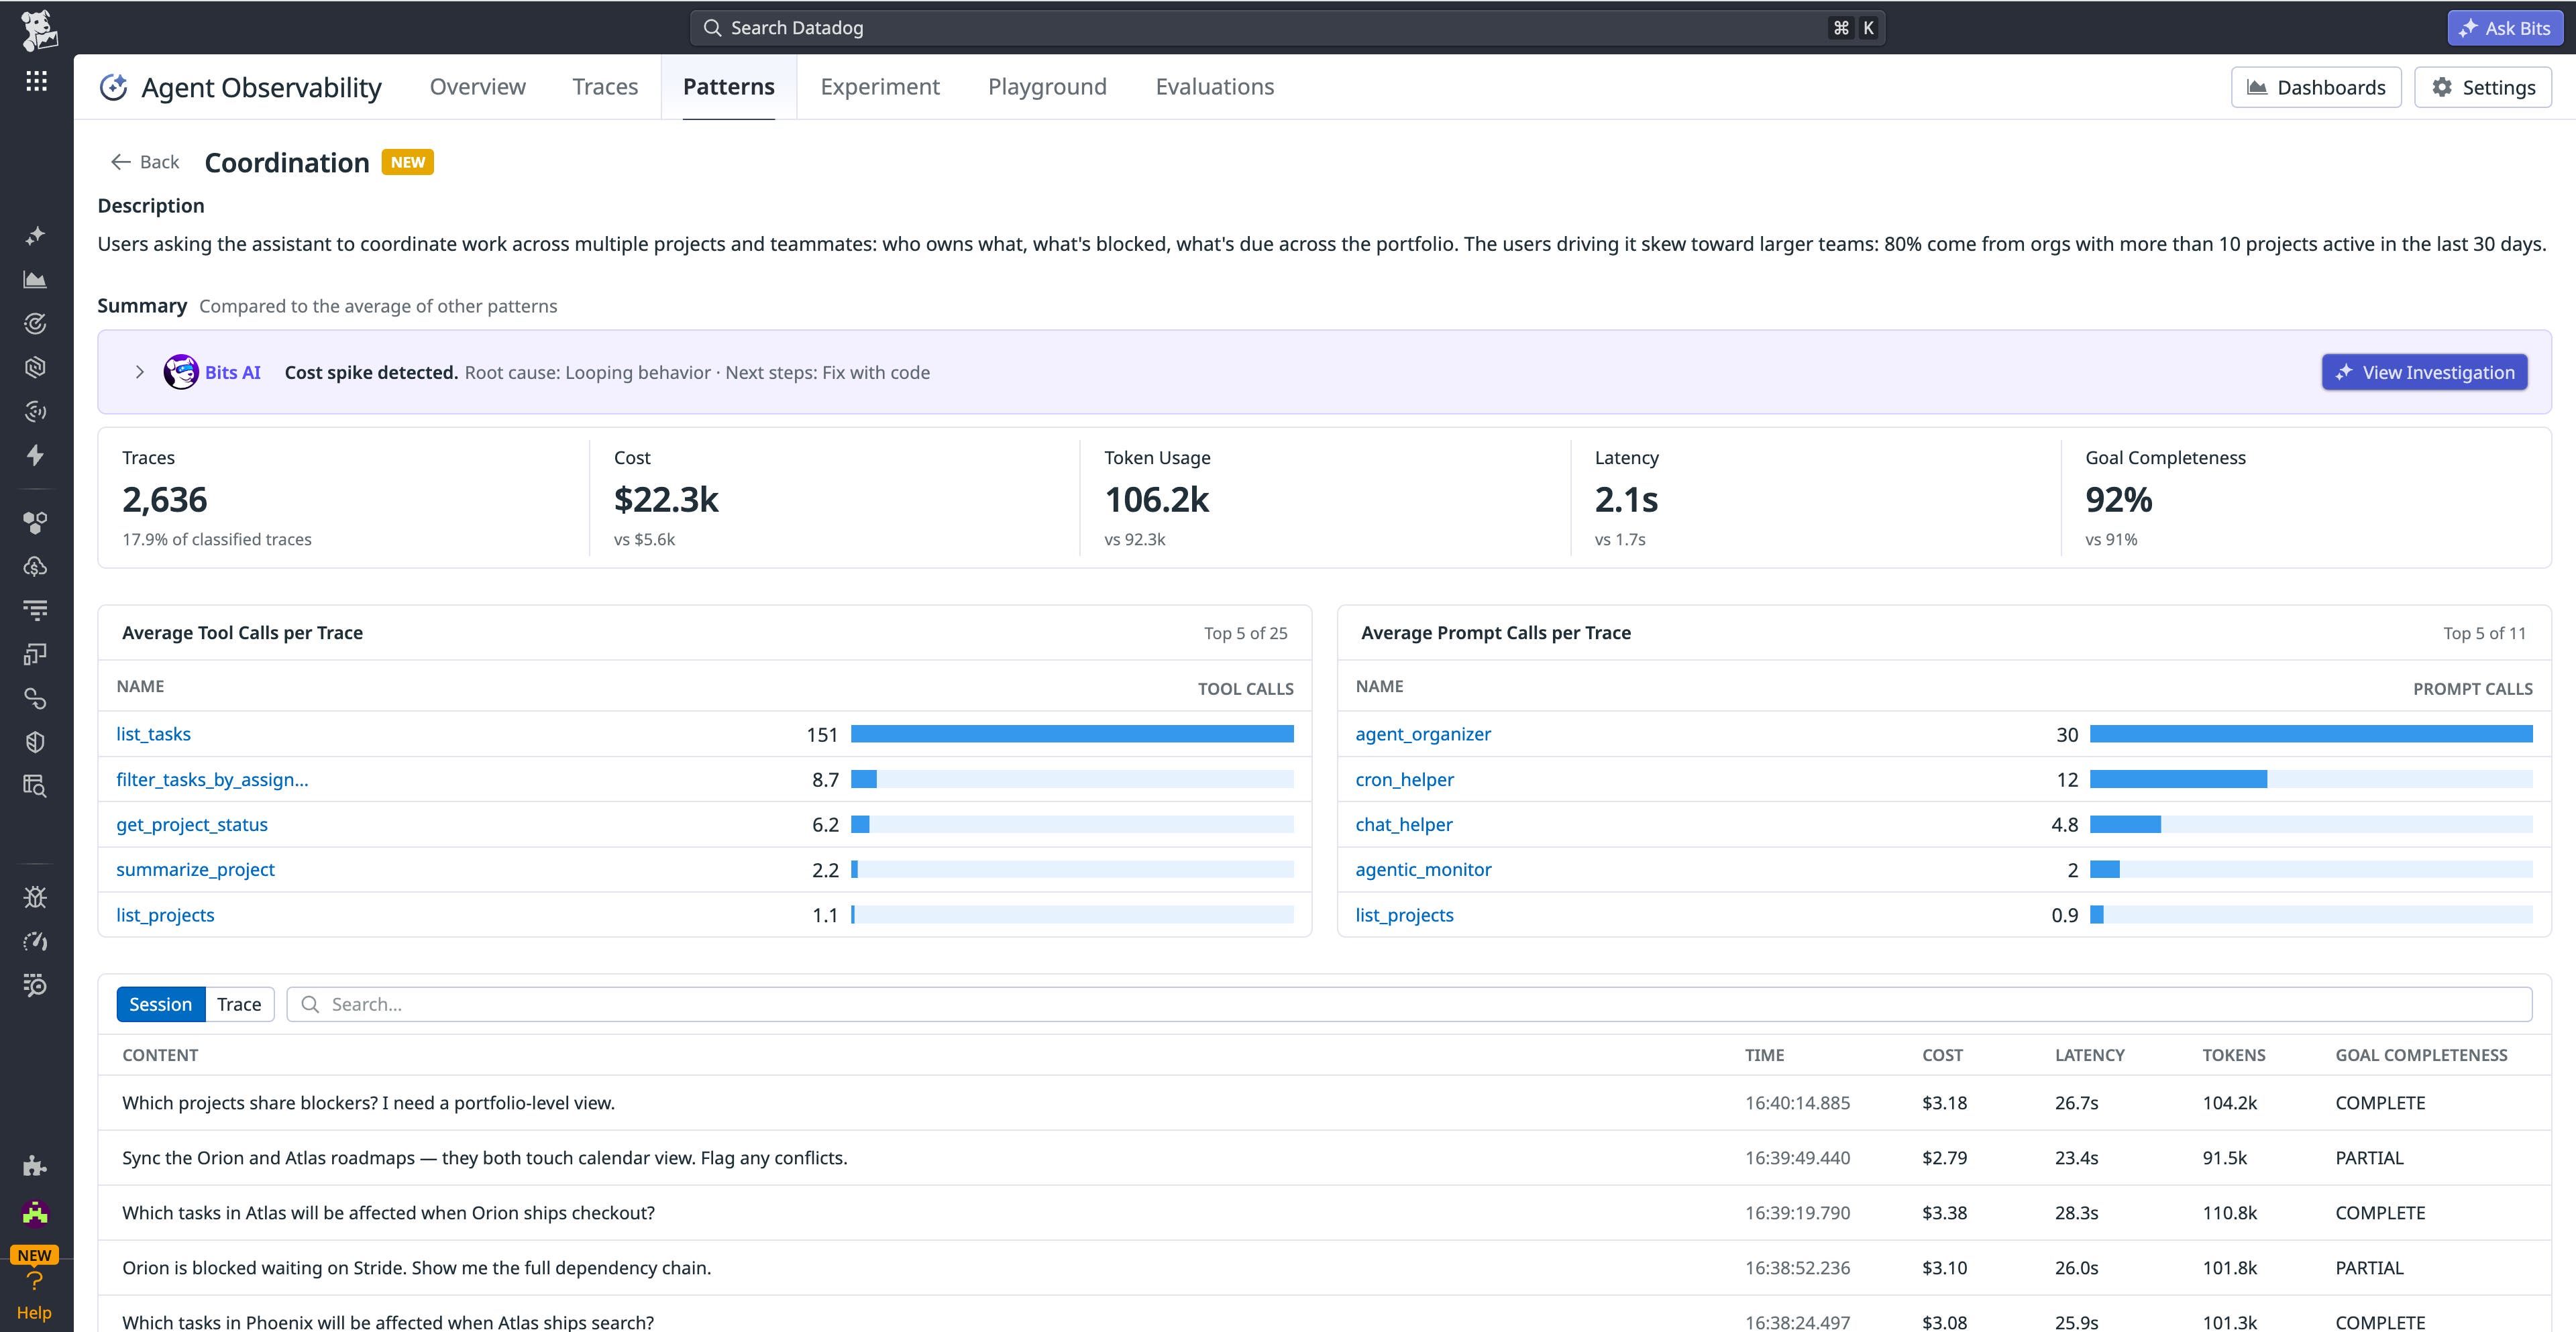
Task: Go Back to patterns list
Action: (145, 162)
